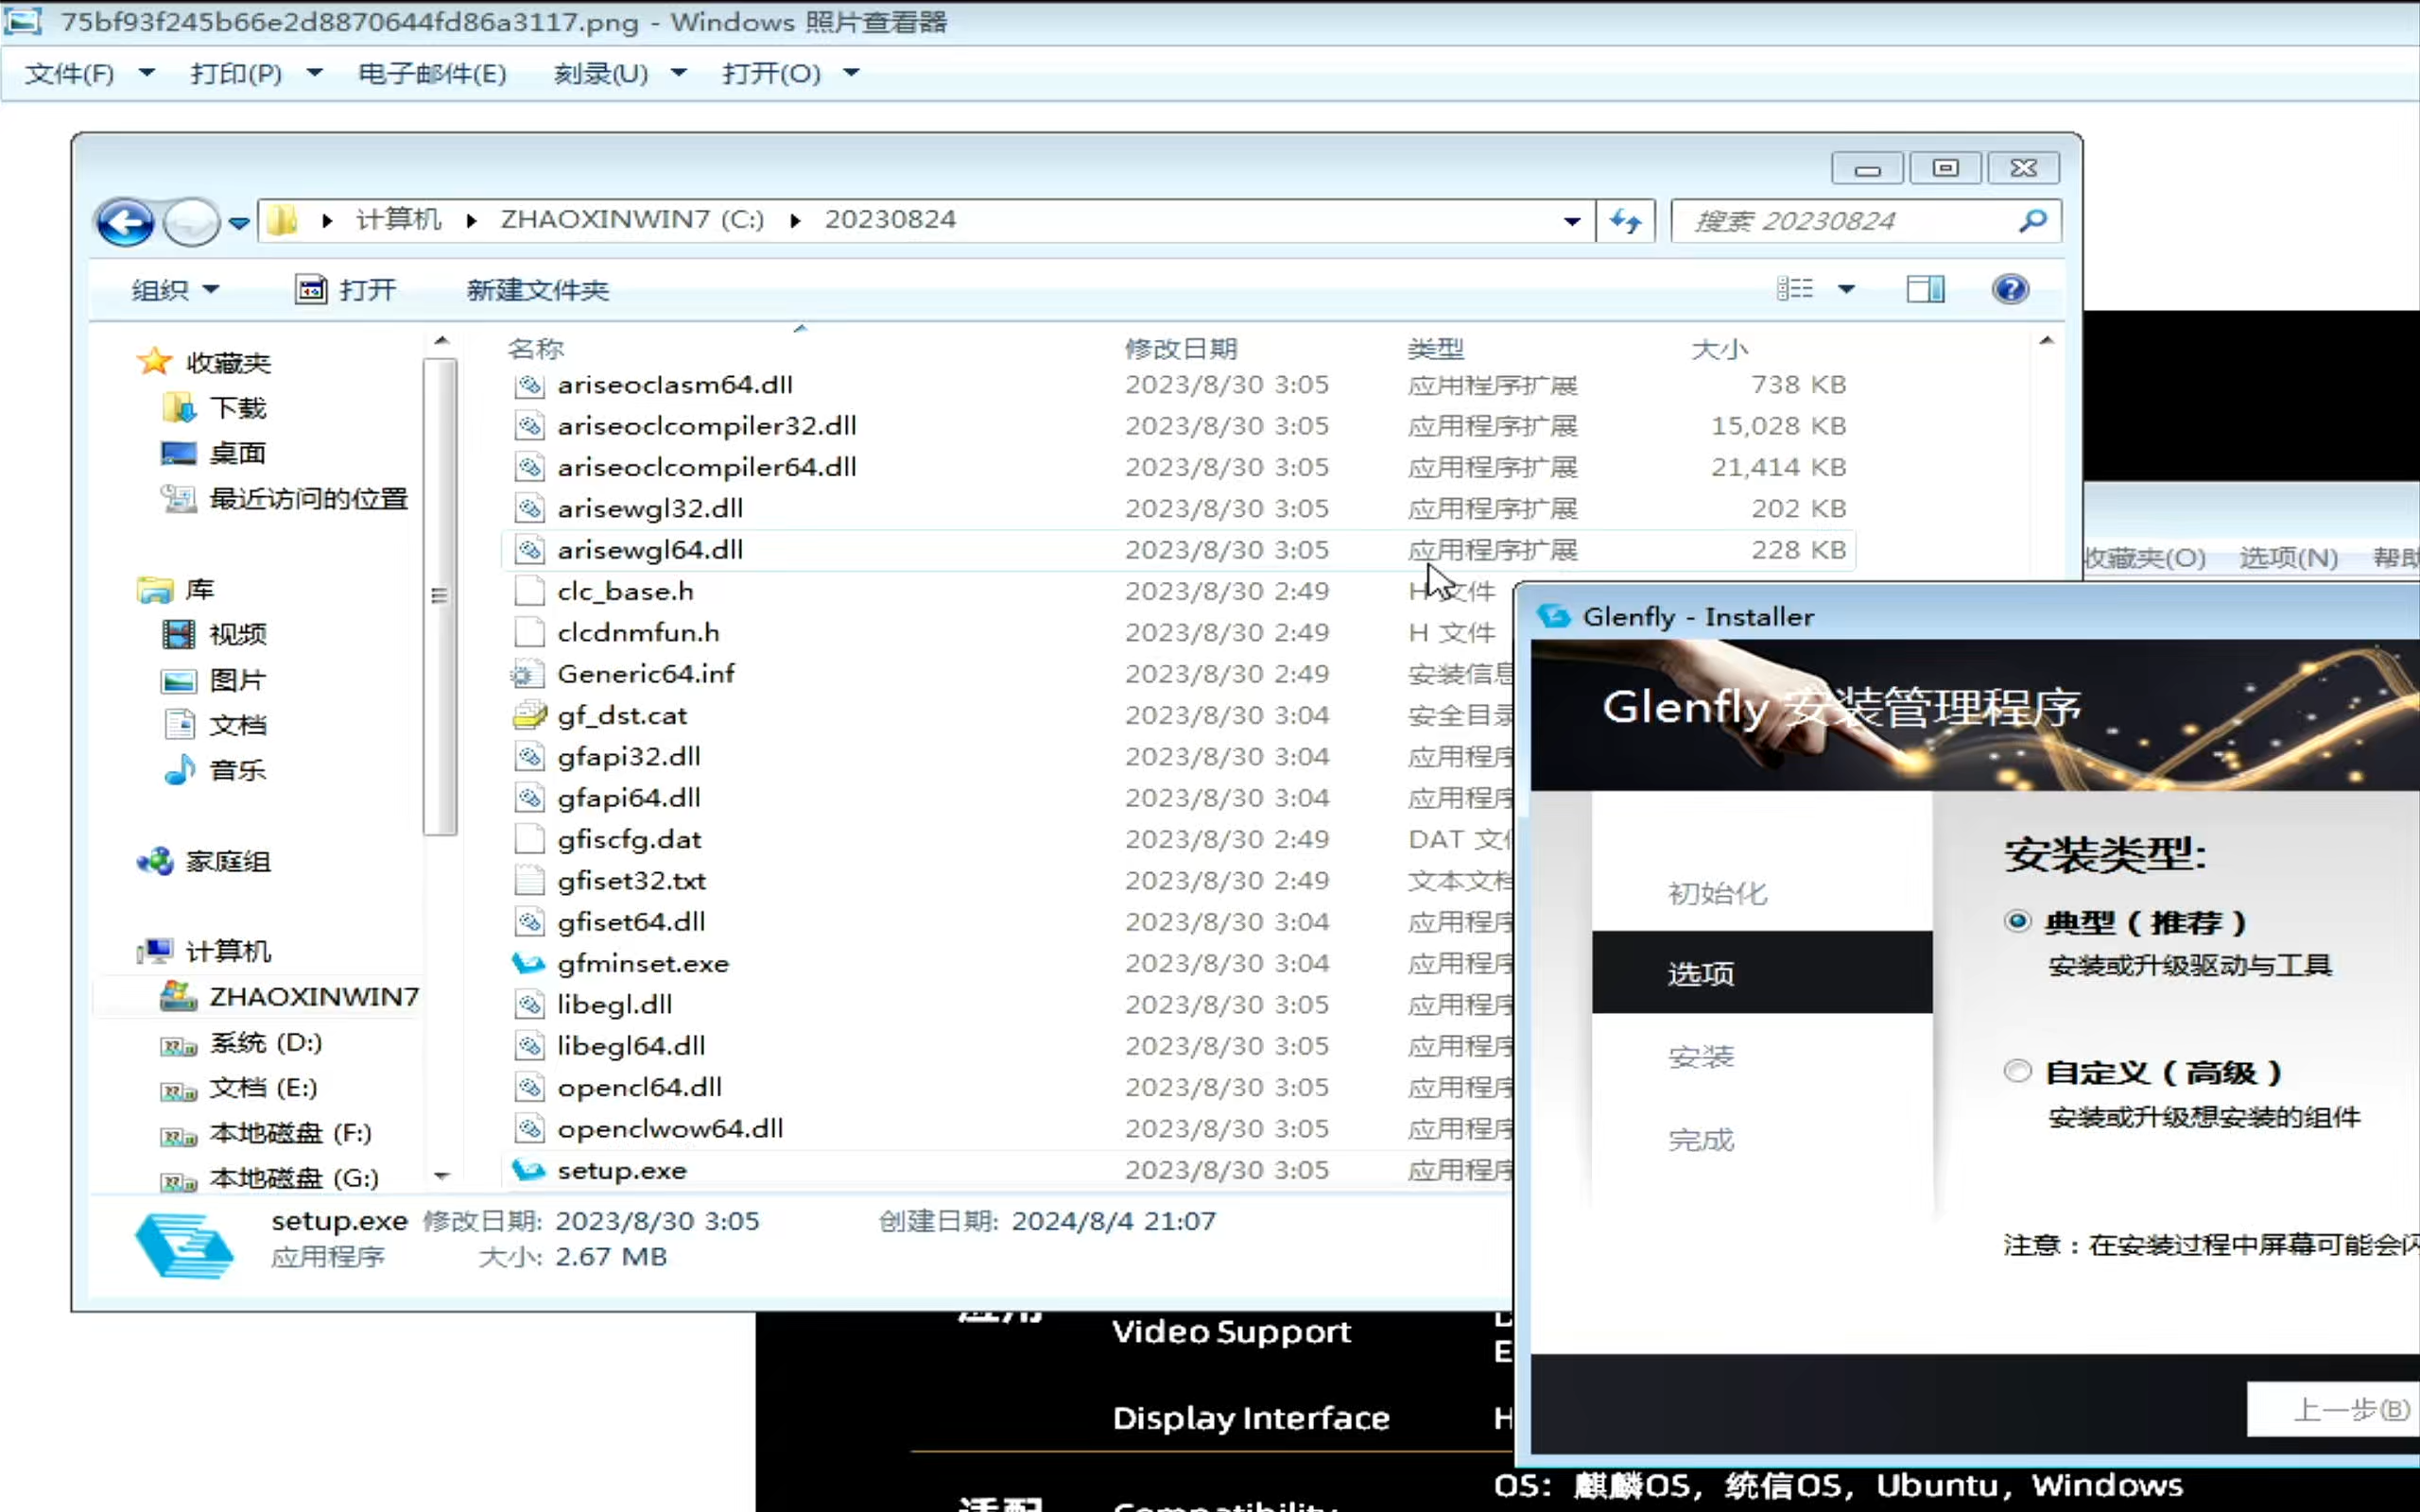Click the navigation pane scroll down arrow
The image size is (2420, 1512).
[441, 1176]
